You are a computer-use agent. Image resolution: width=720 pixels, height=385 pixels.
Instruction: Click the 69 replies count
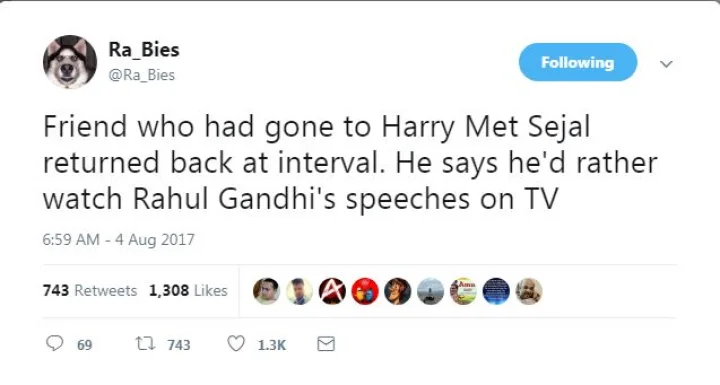(x=84, y=345)
